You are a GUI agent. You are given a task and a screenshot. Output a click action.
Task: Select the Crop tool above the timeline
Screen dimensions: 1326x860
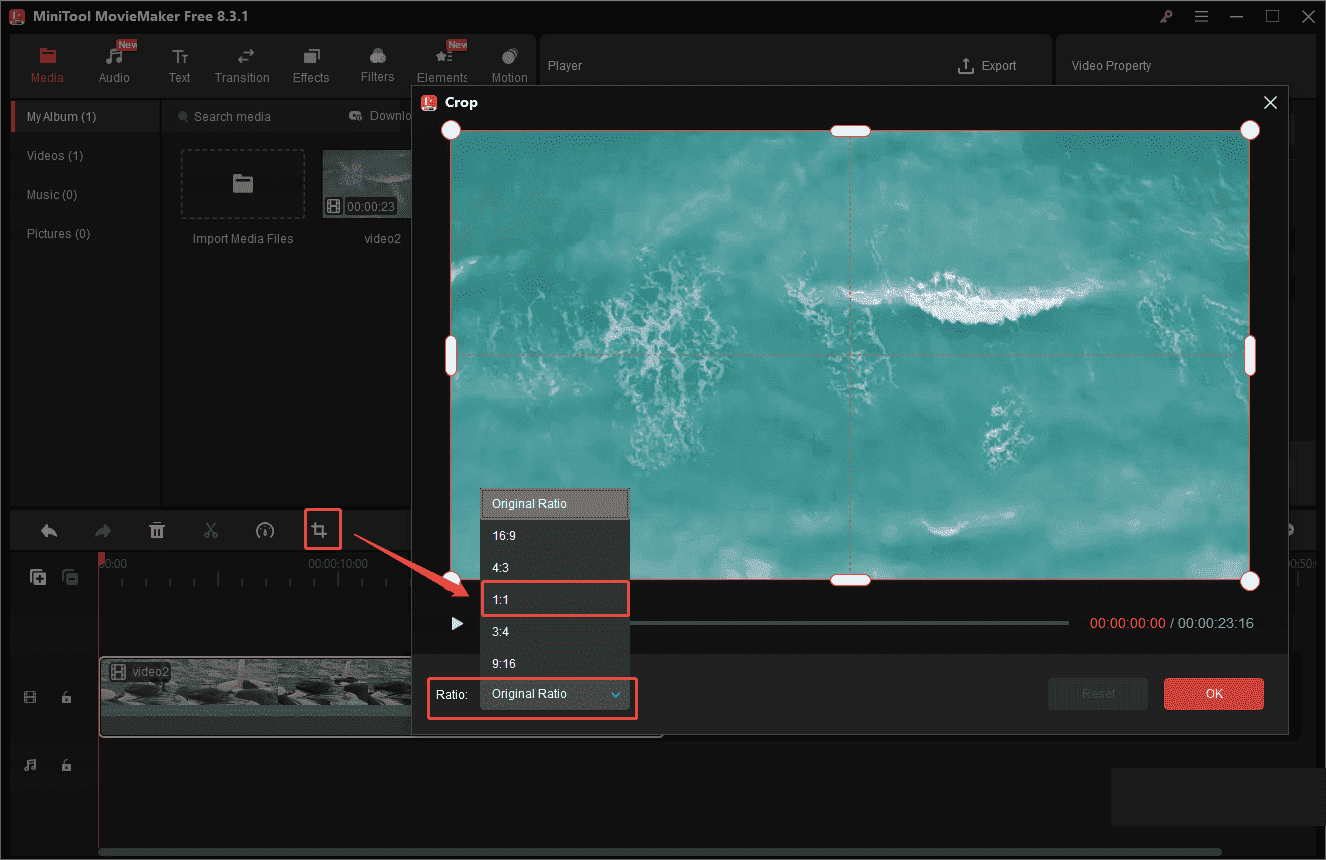pyautogui.click(x=322, y=529)
